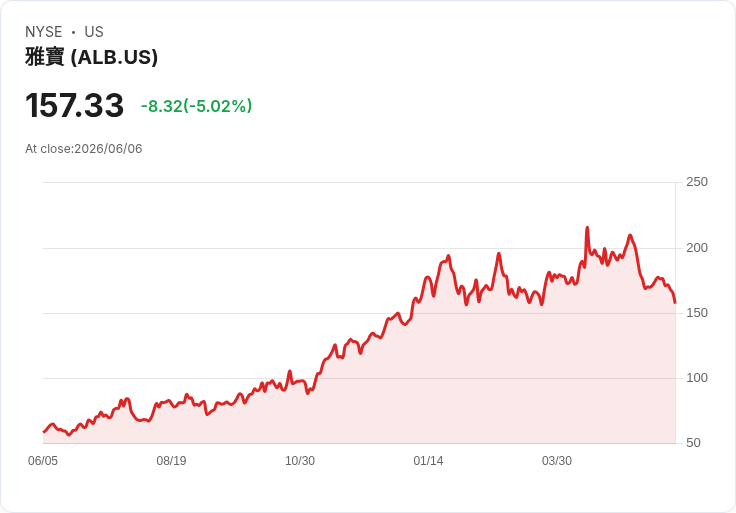Click the NYSE exchange label
736x513 pixels.
click(x=44, y=32)
